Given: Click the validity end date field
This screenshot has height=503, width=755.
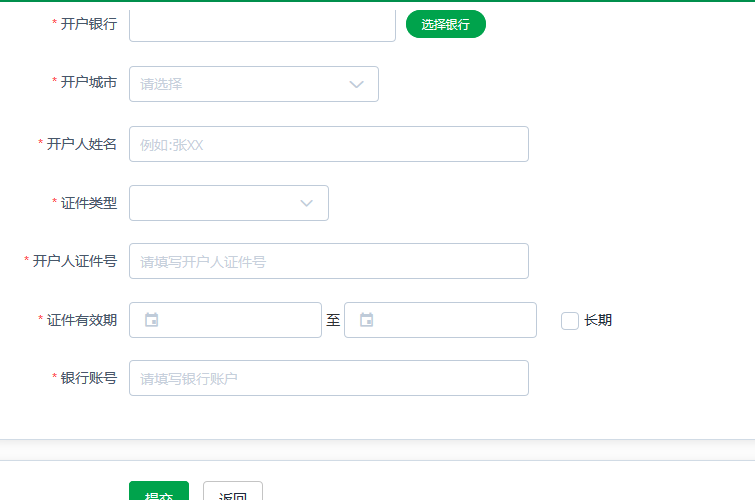Looking at the screenshot, I should [x=452, y=320].
